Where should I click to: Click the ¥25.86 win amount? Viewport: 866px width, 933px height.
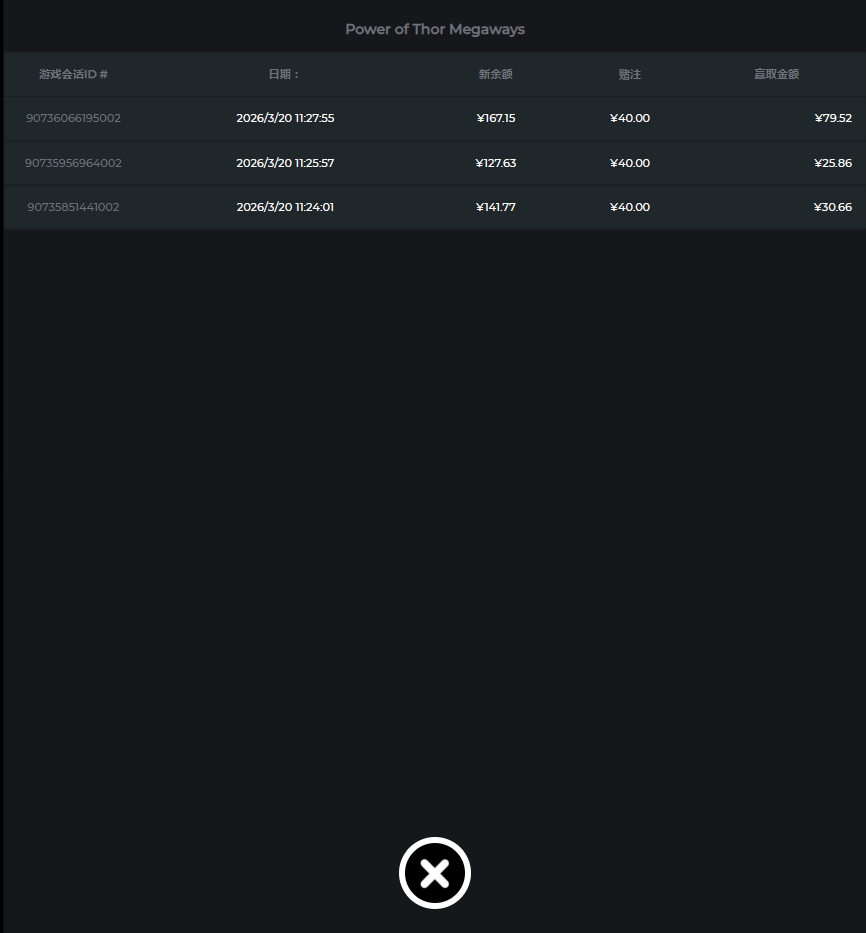tap(832, 163)
